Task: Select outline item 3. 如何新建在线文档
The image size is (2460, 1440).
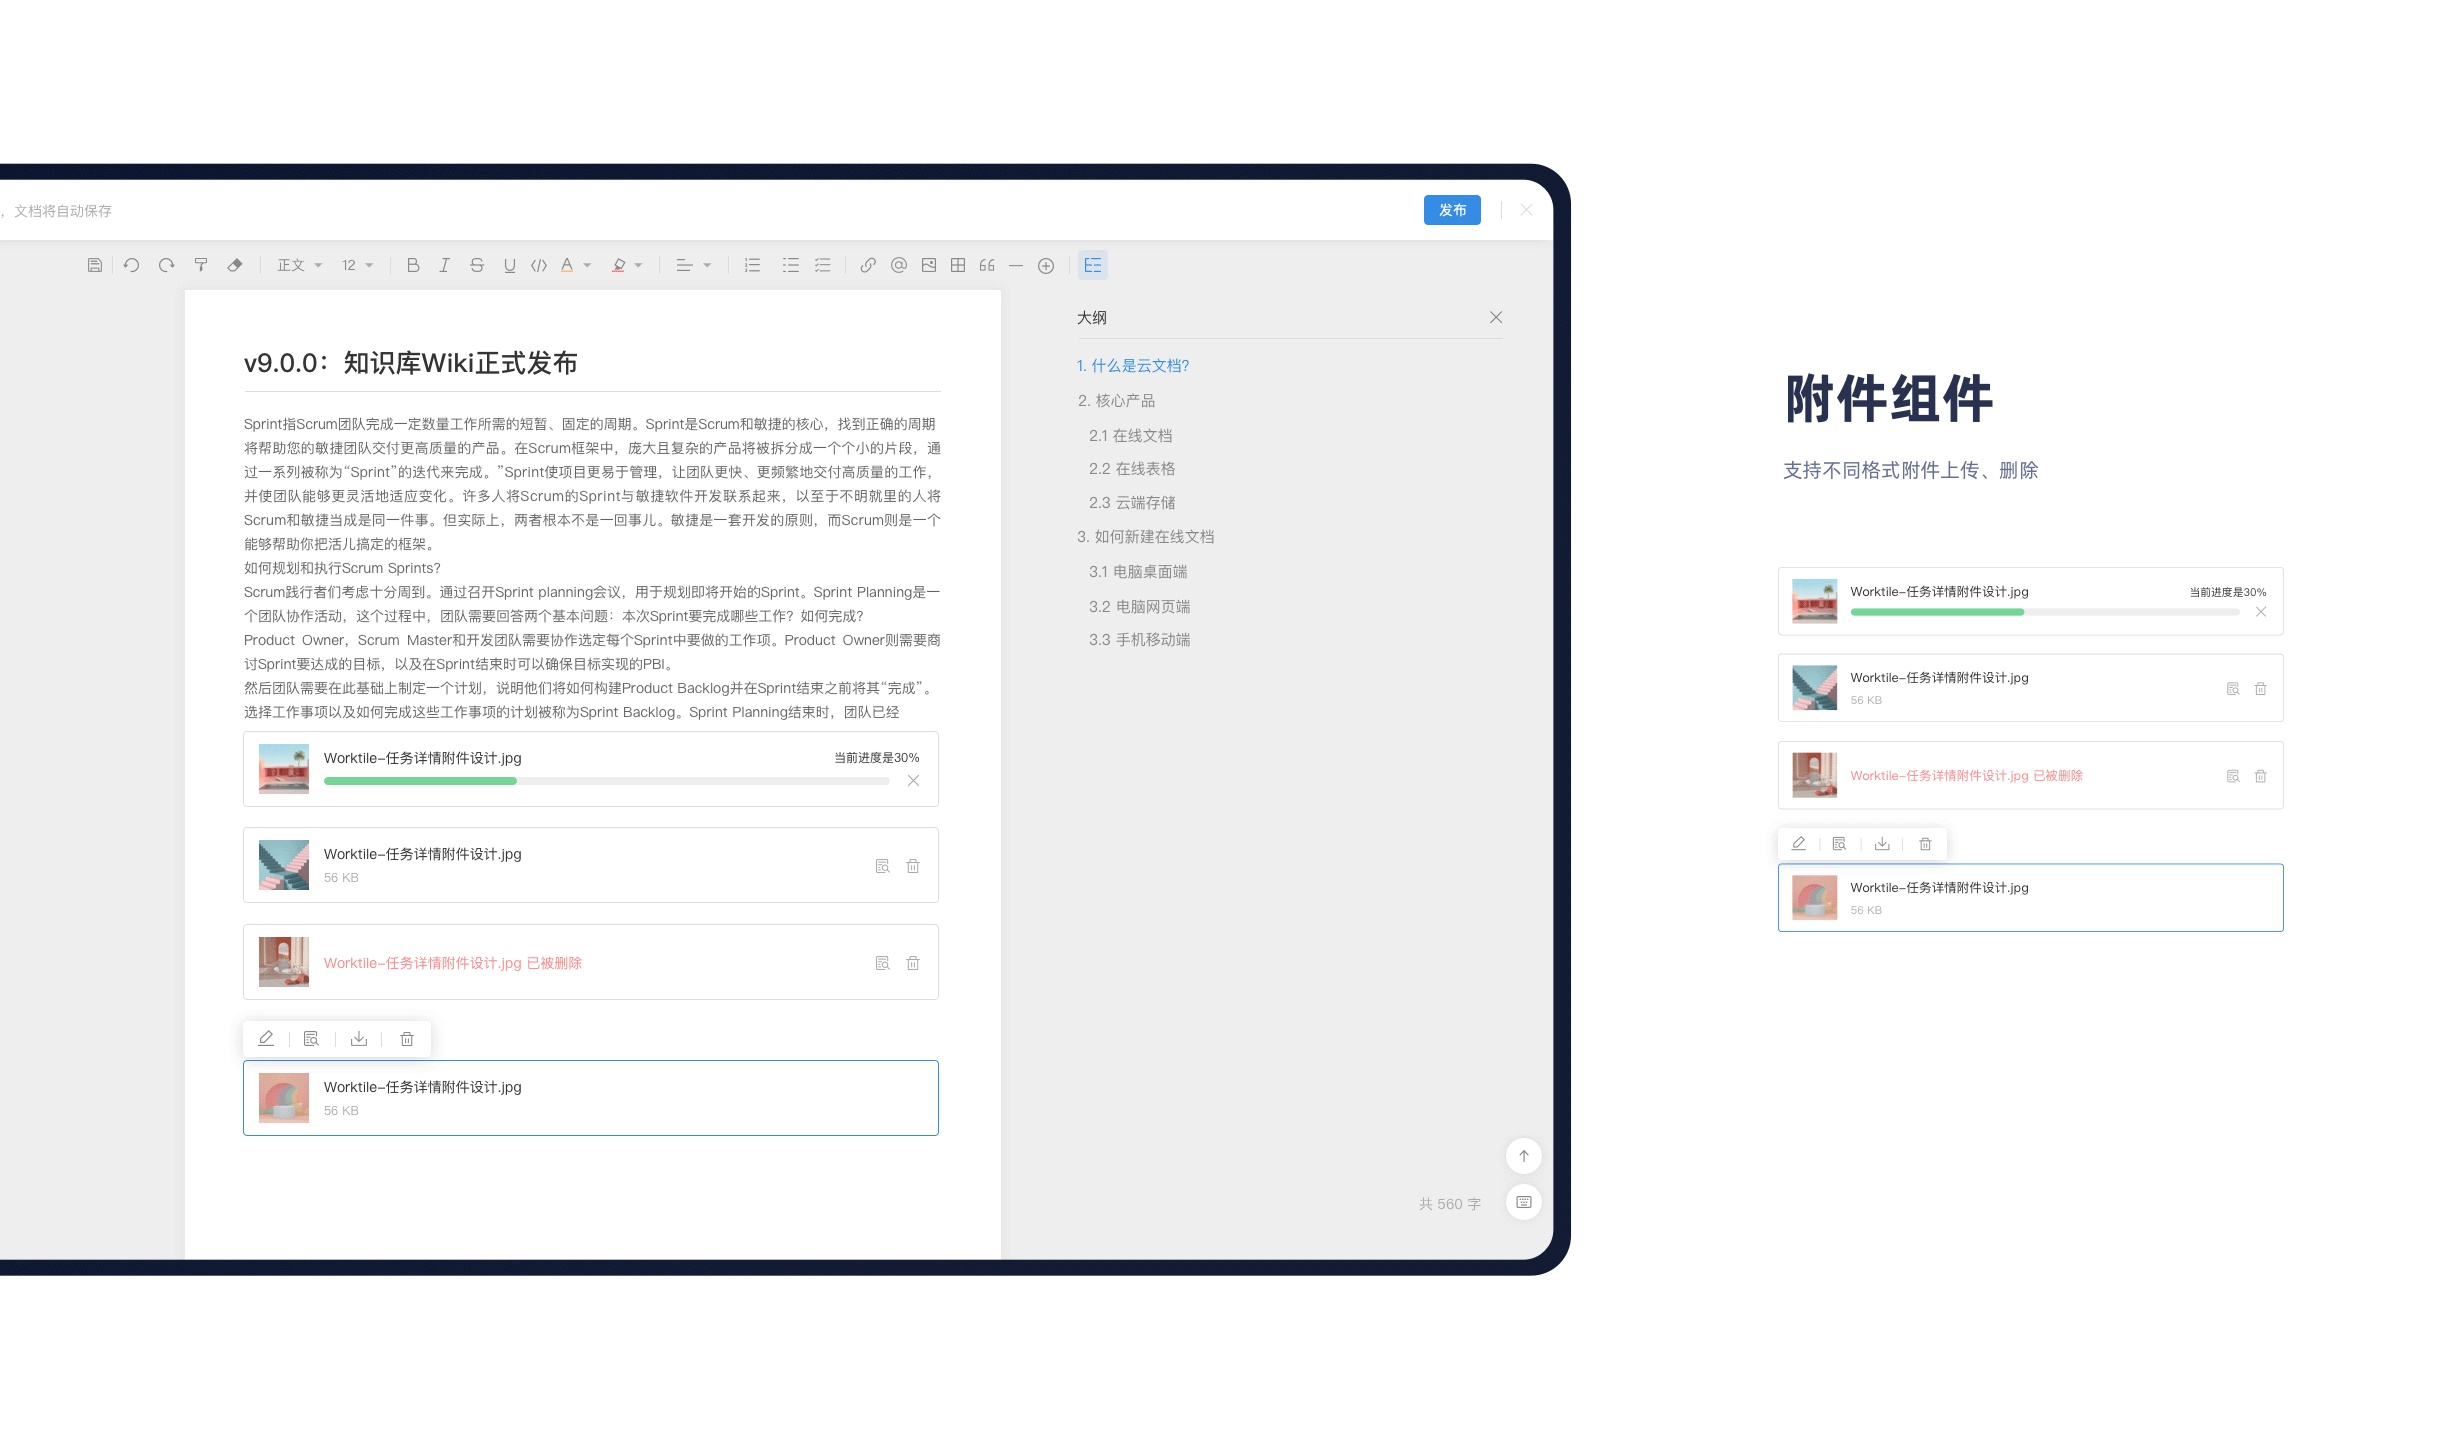Action: 1145,537
